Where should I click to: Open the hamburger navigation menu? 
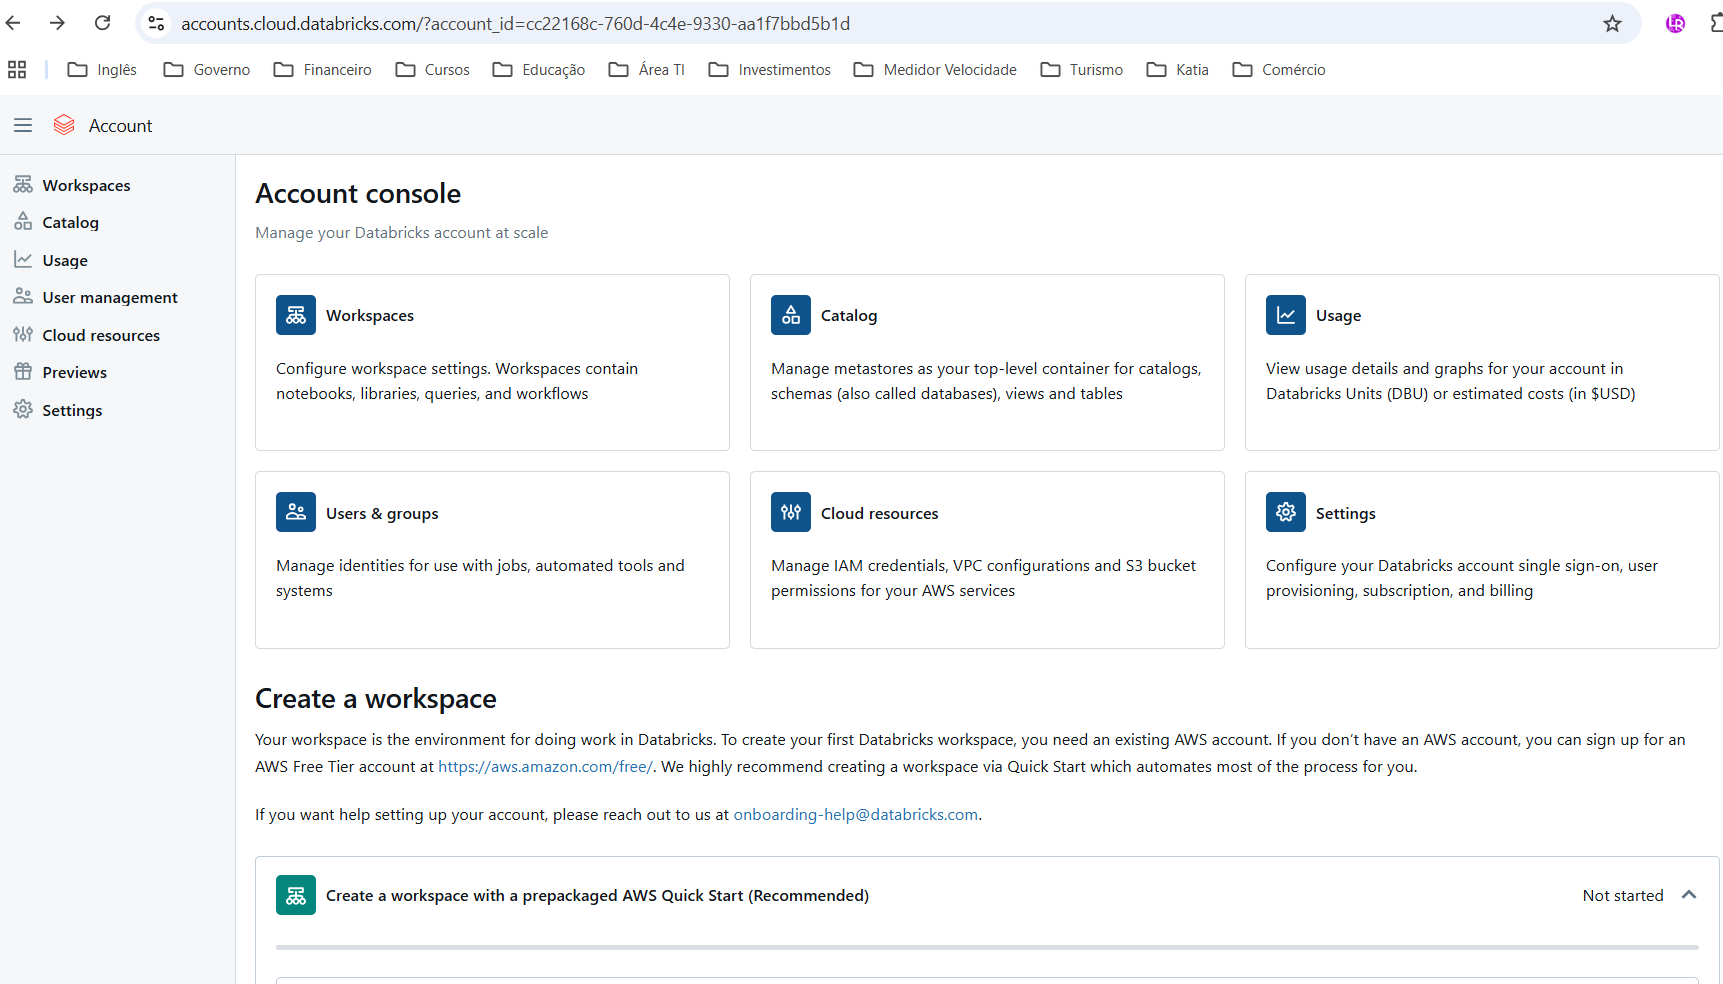(23, 125)
